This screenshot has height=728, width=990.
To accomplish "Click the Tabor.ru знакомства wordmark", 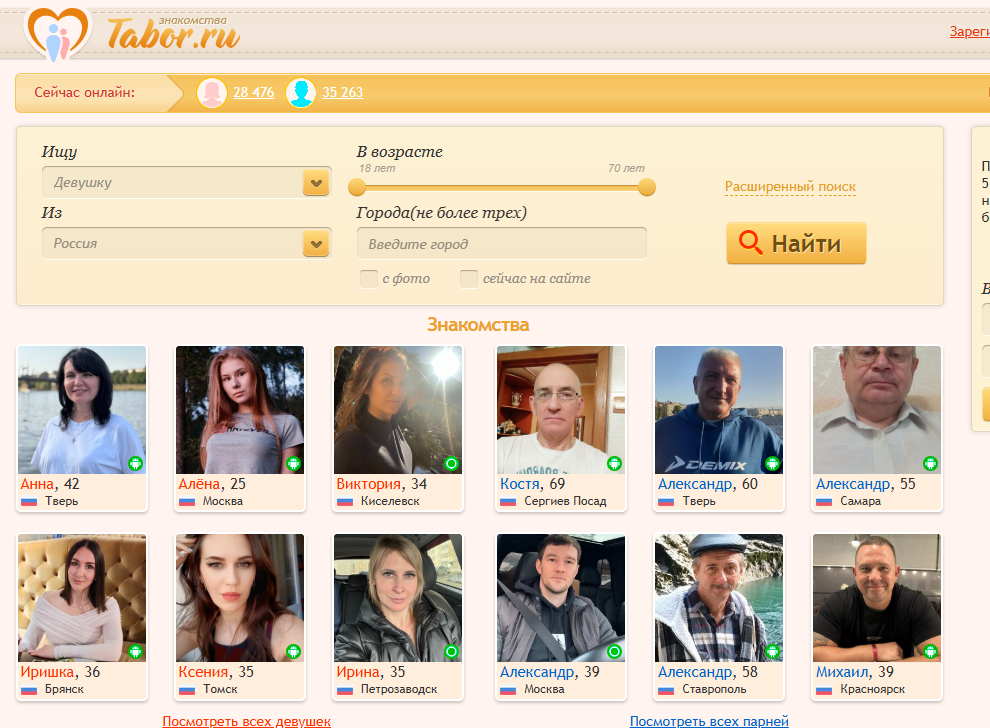I will pyautogui.click(x=174, y=32).
